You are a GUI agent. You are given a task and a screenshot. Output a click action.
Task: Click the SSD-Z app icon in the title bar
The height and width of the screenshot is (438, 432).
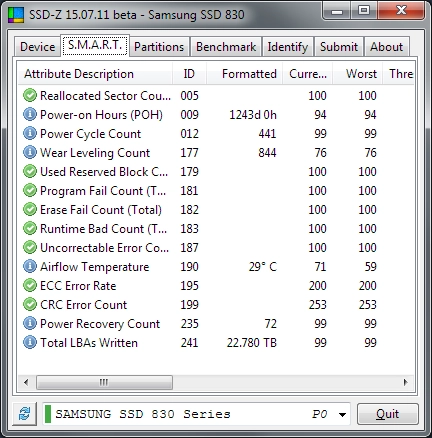click(x=16, y=15)
